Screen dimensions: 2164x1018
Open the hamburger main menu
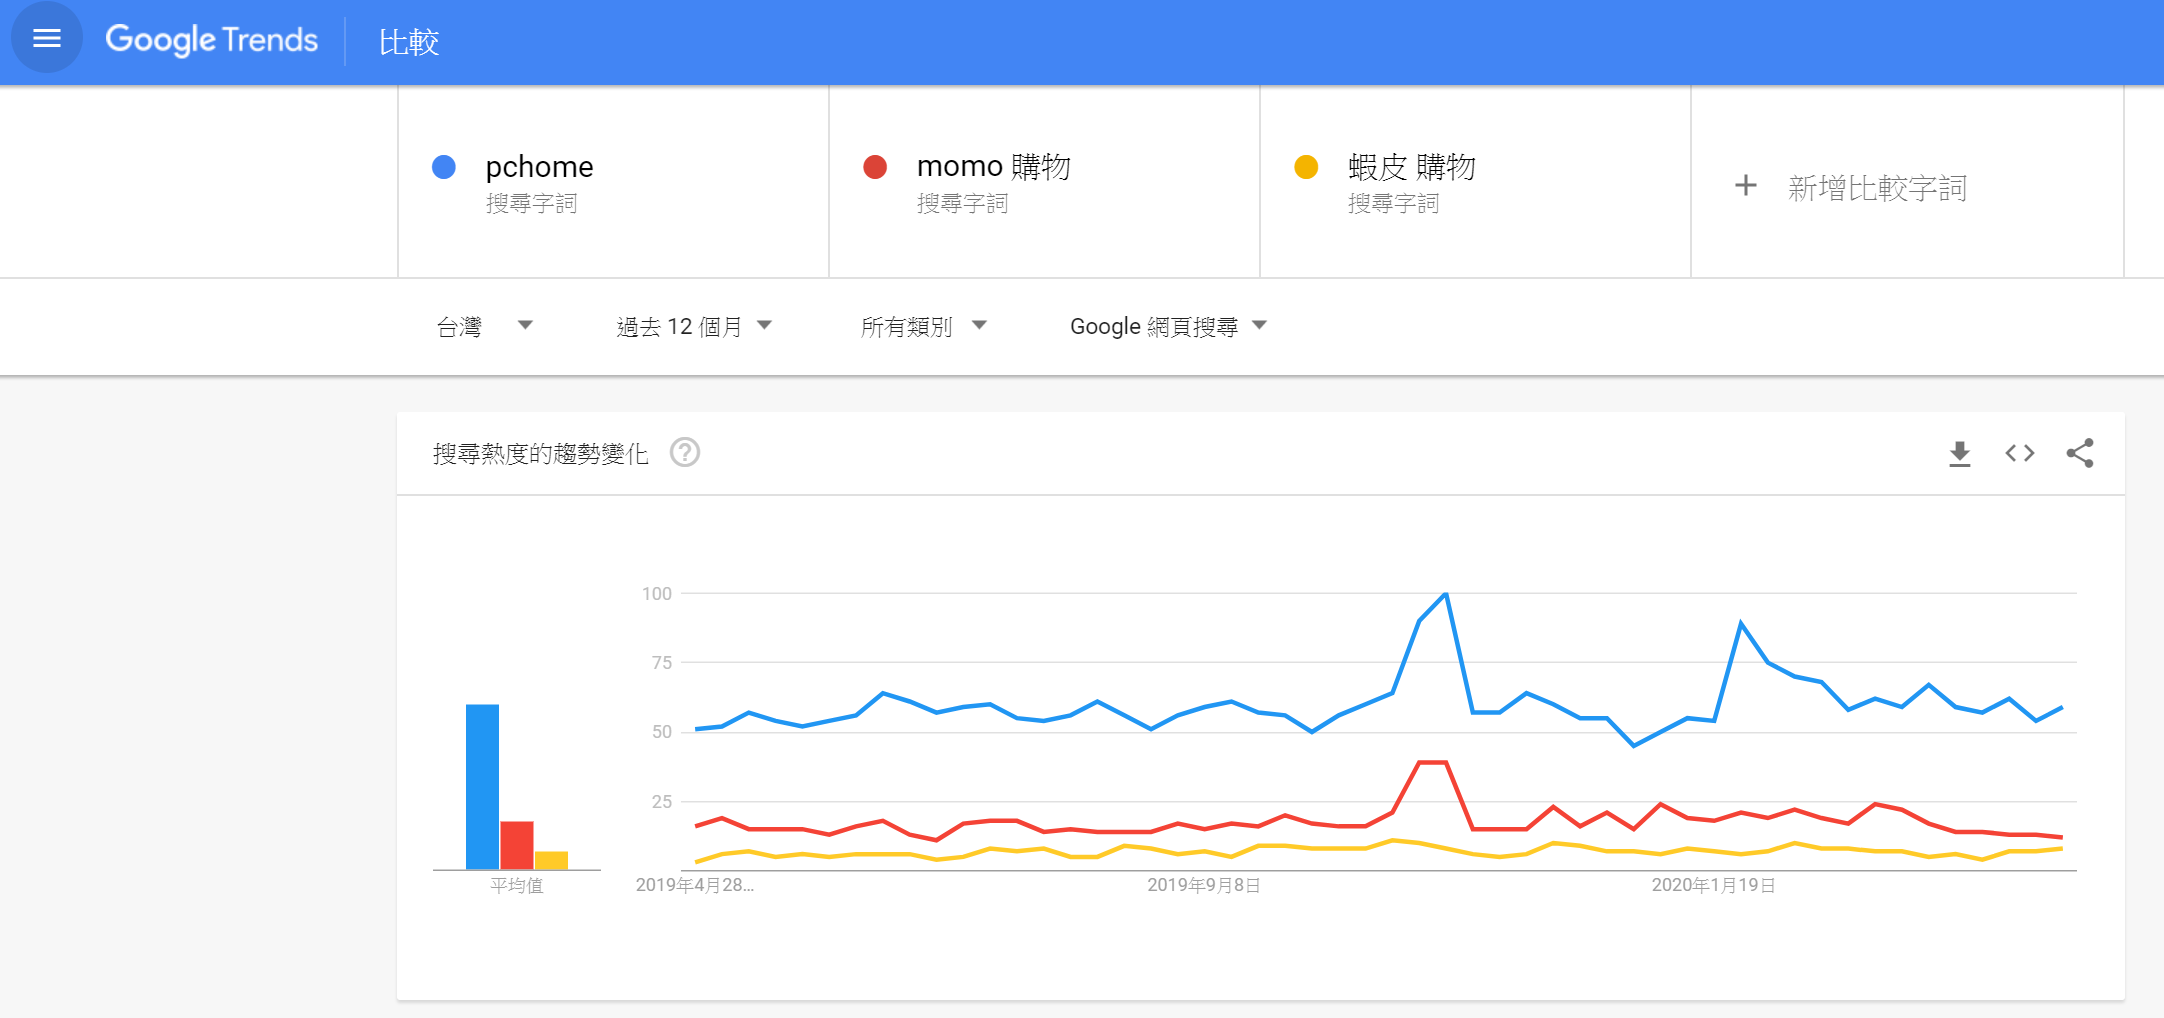point(46,39)
